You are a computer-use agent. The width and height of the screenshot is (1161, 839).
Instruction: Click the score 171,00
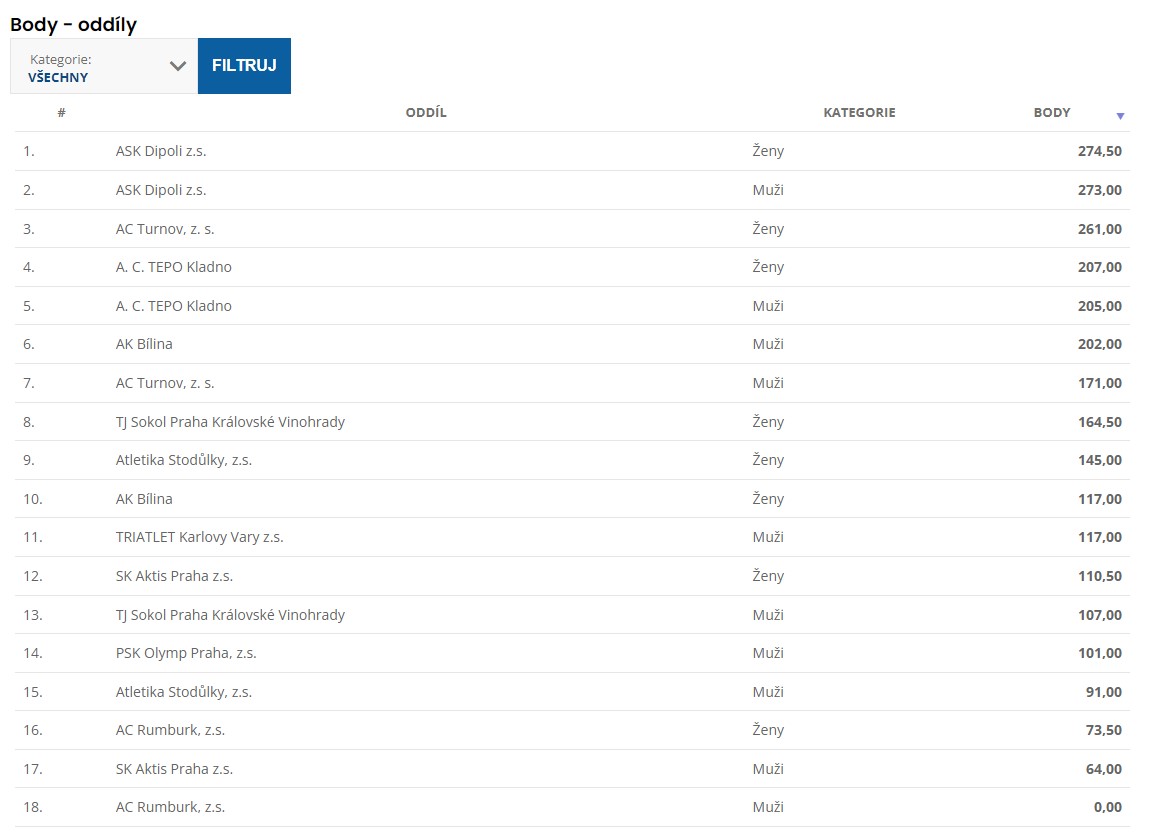coord(1100,383)
